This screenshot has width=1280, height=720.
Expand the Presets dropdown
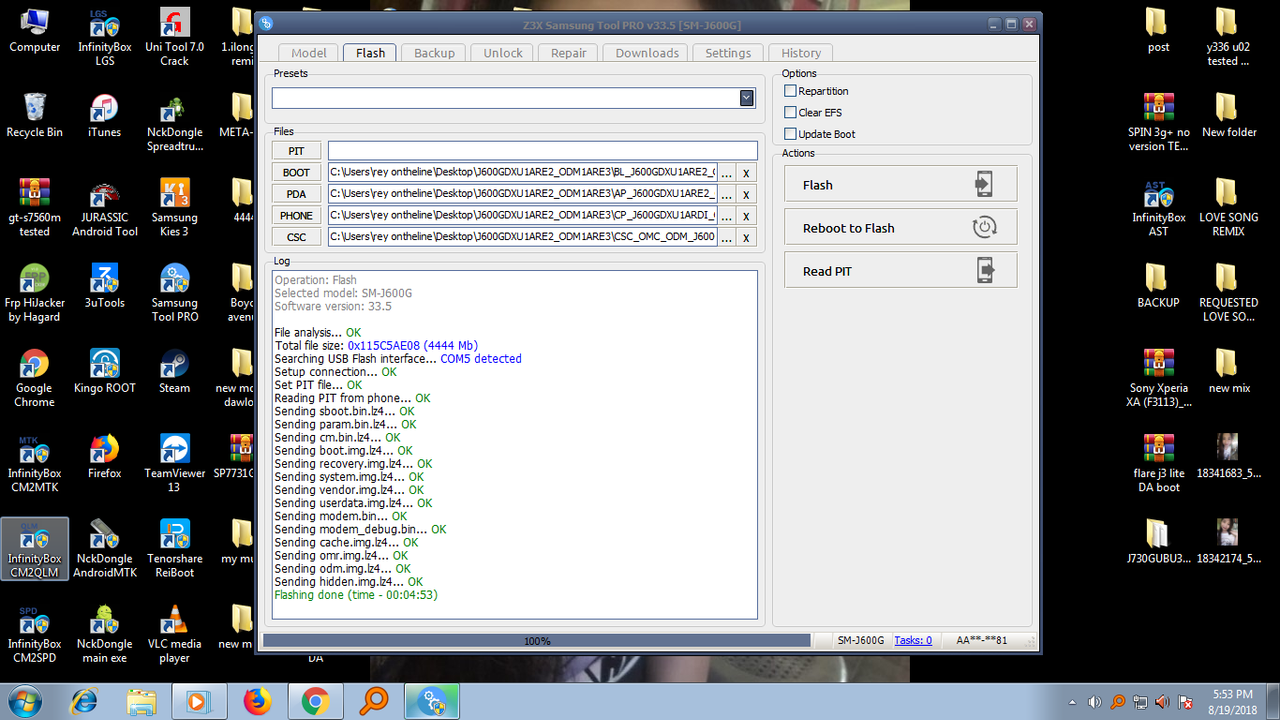[x=746, y=98]
